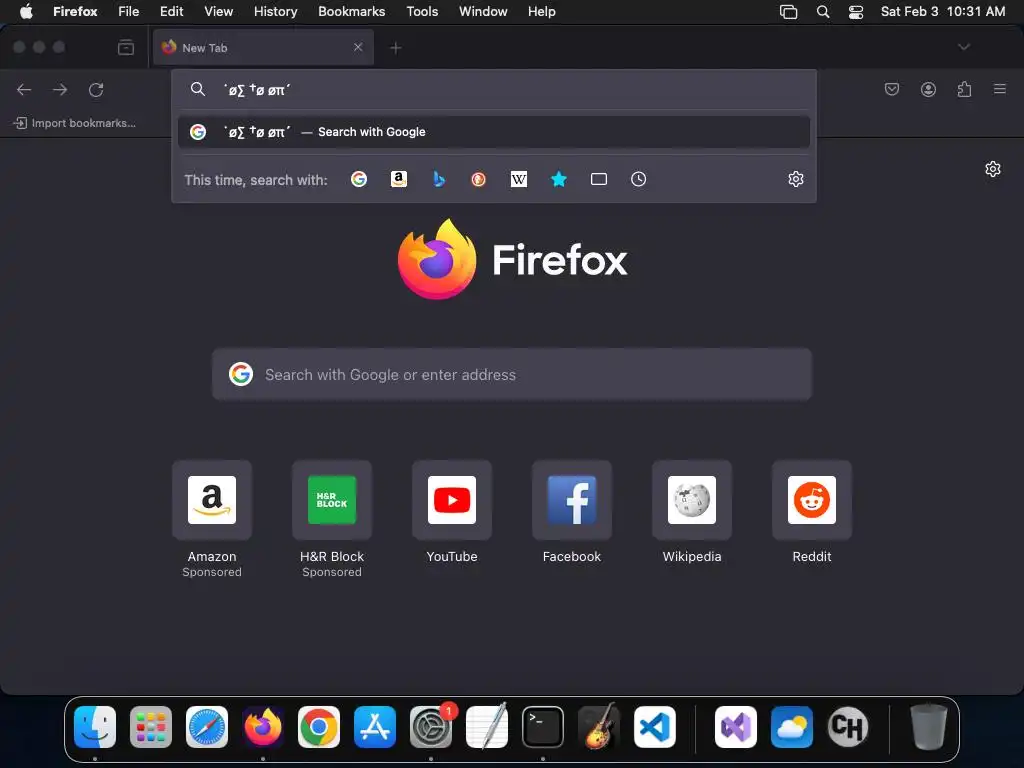1024x768 pixels.
Task: Open the View menu
Action: [218, 11]
